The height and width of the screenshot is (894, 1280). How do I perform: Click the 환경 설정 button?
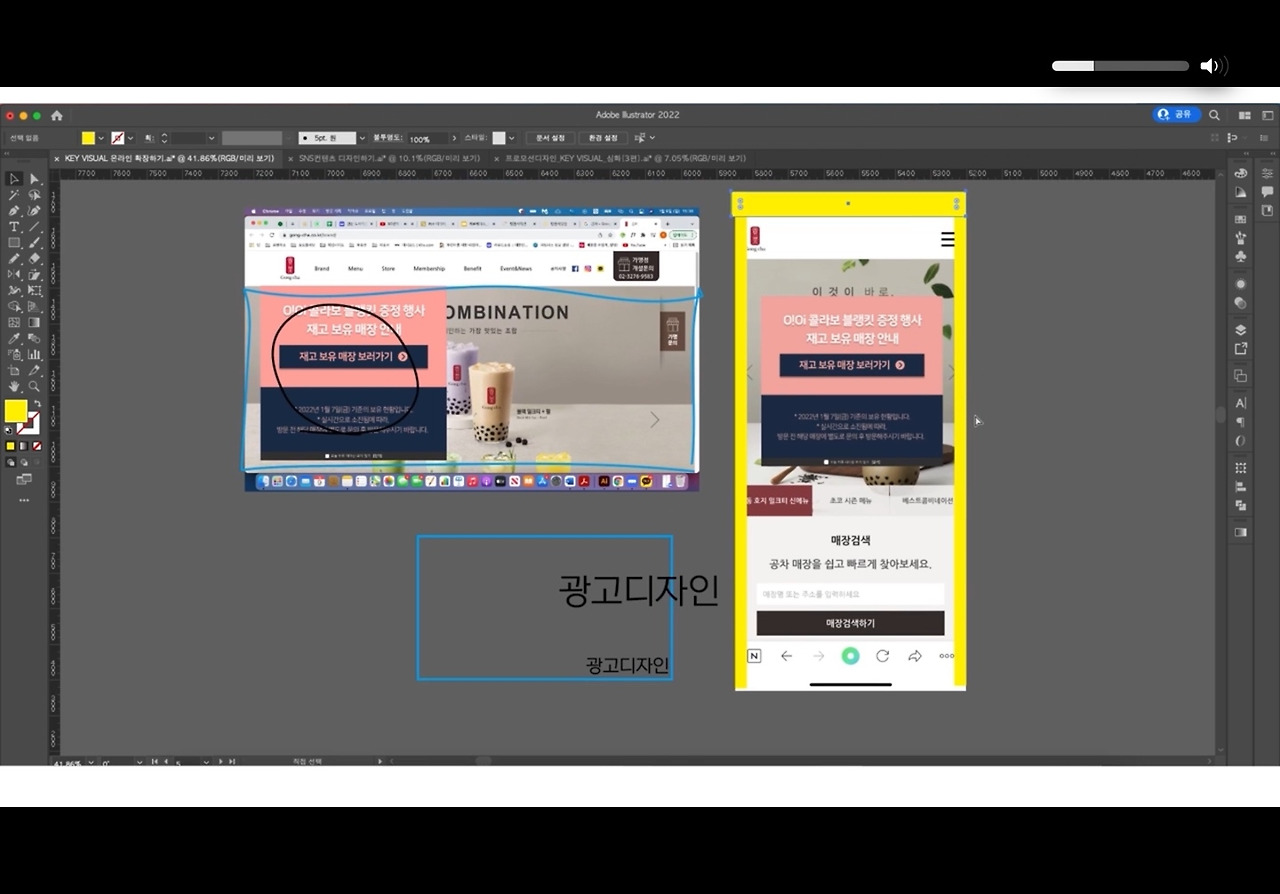point(603,138)
